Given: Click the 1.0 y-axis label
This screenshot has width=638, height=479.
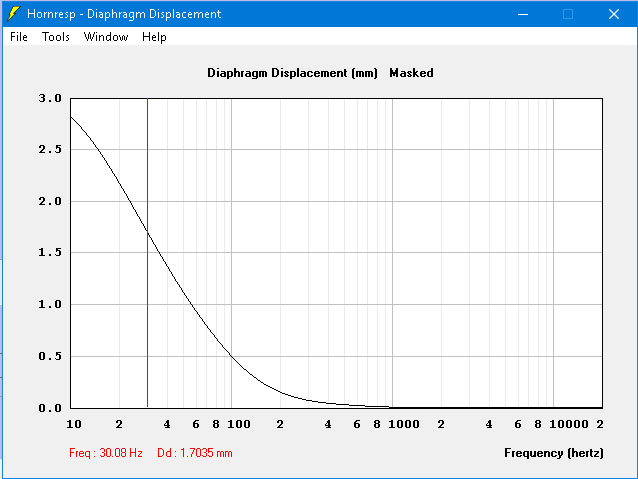Looking at the screenshot, I should [50, 304].
